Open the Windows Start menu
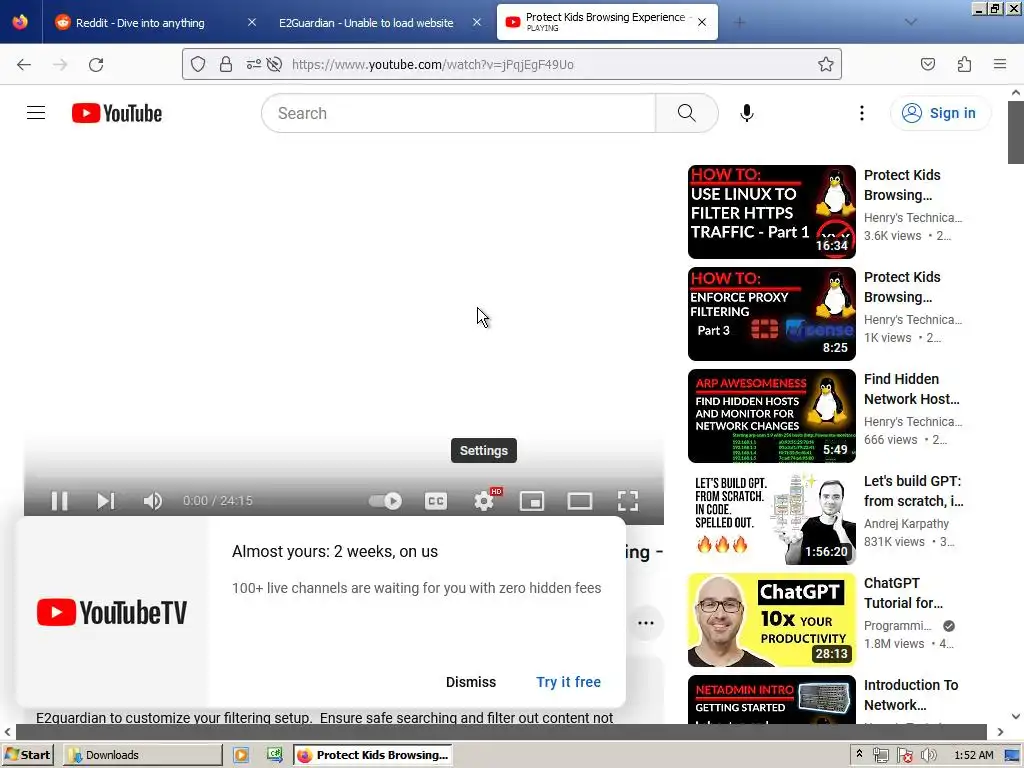Screen dimensions: 1024x768 [x=27, y=755]
